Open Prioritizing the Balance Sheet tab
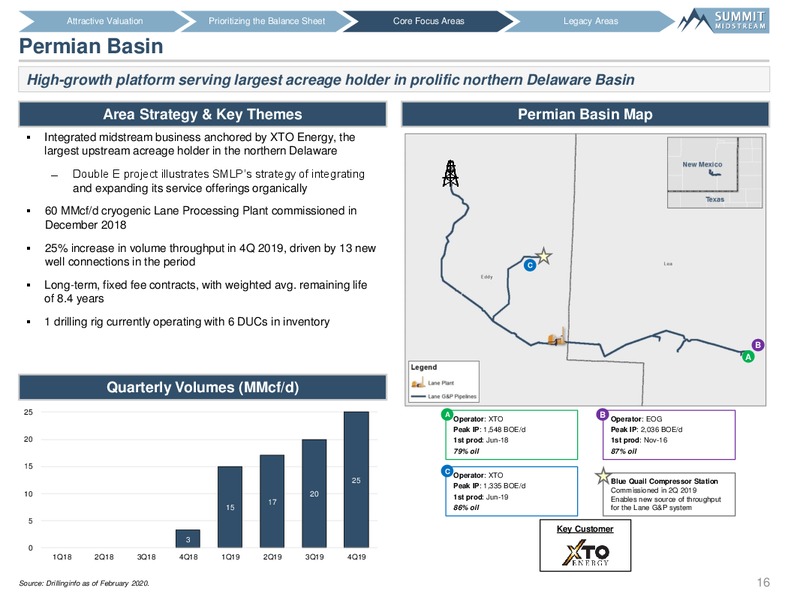 (266, 21)
